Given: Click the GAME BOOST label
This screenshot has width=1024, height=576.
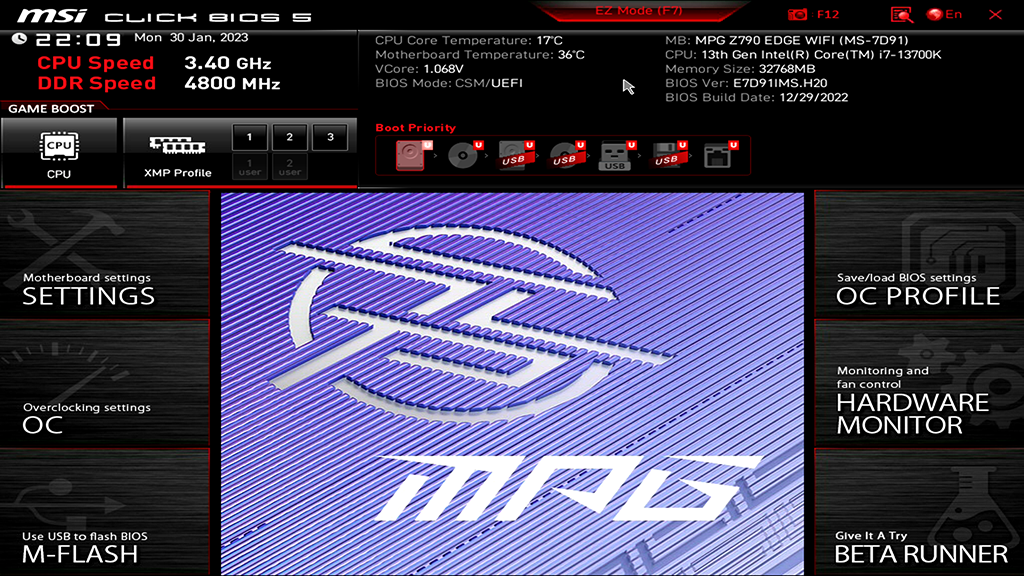Looking at the screenshot, I should tap(51, 108).
